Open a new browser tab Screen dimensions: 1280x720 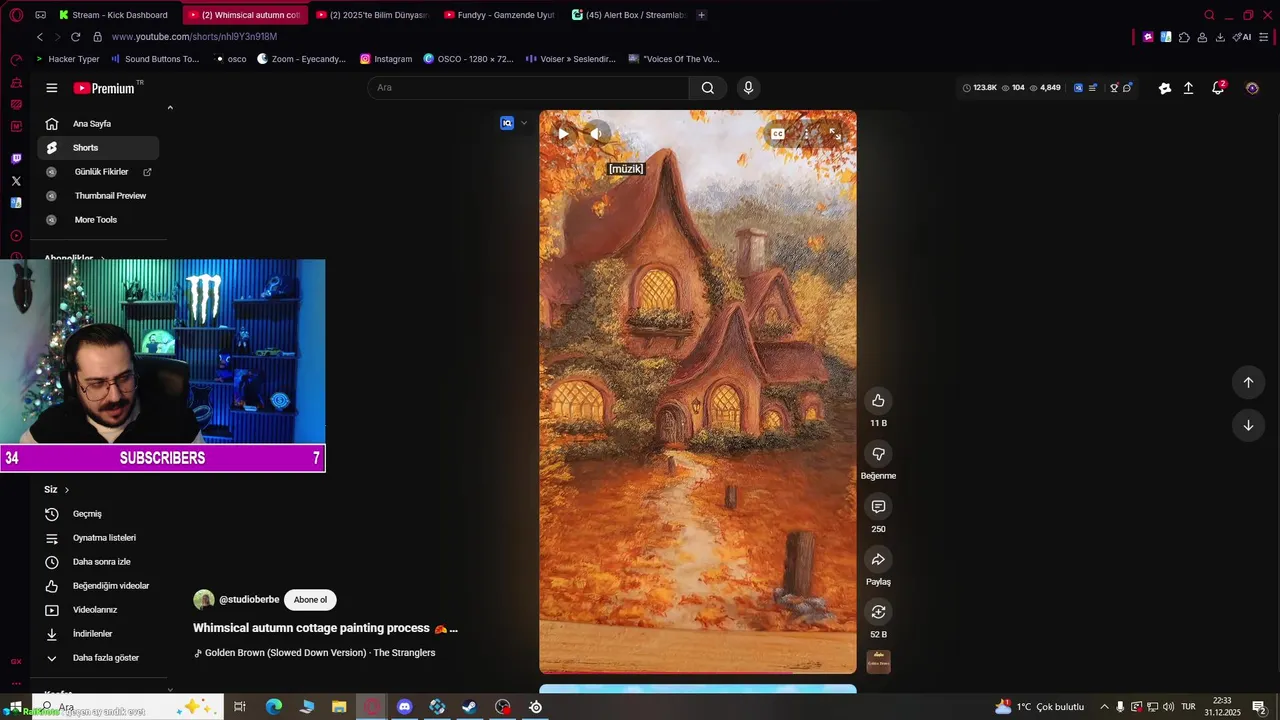701,15
